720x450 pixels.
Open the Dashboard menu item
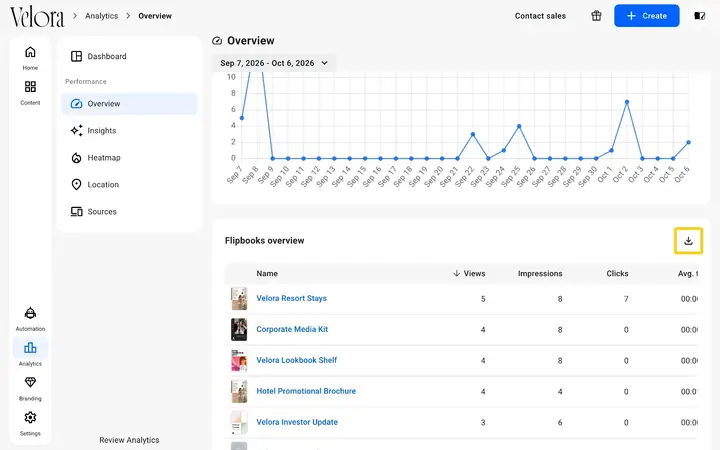coord(129,56)
